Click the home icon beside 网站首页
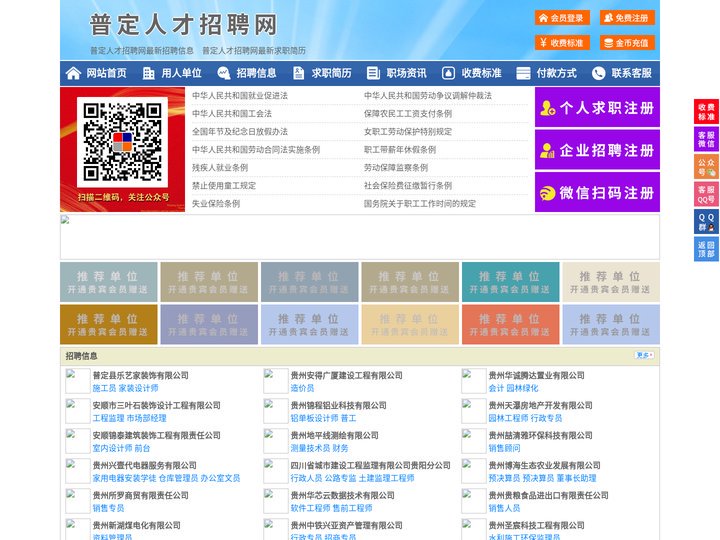The width and height of the screenshot is (720, 540). pos(73,73)
